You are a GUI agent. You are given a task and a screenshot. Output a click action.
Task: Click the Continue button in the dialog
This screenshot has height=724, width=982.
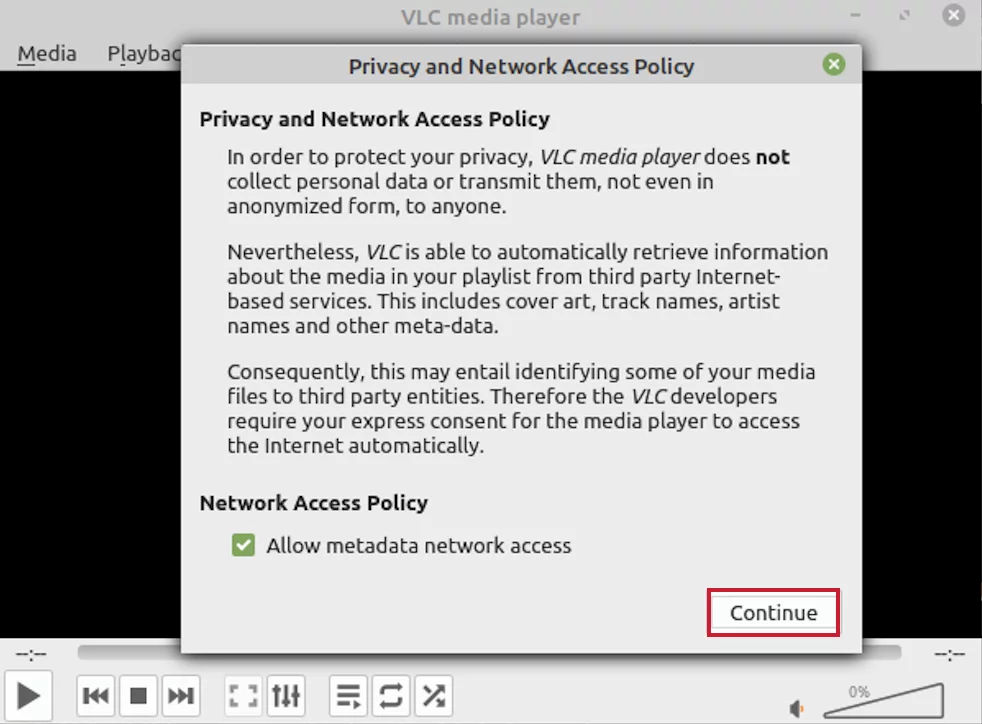click(773, 613)
